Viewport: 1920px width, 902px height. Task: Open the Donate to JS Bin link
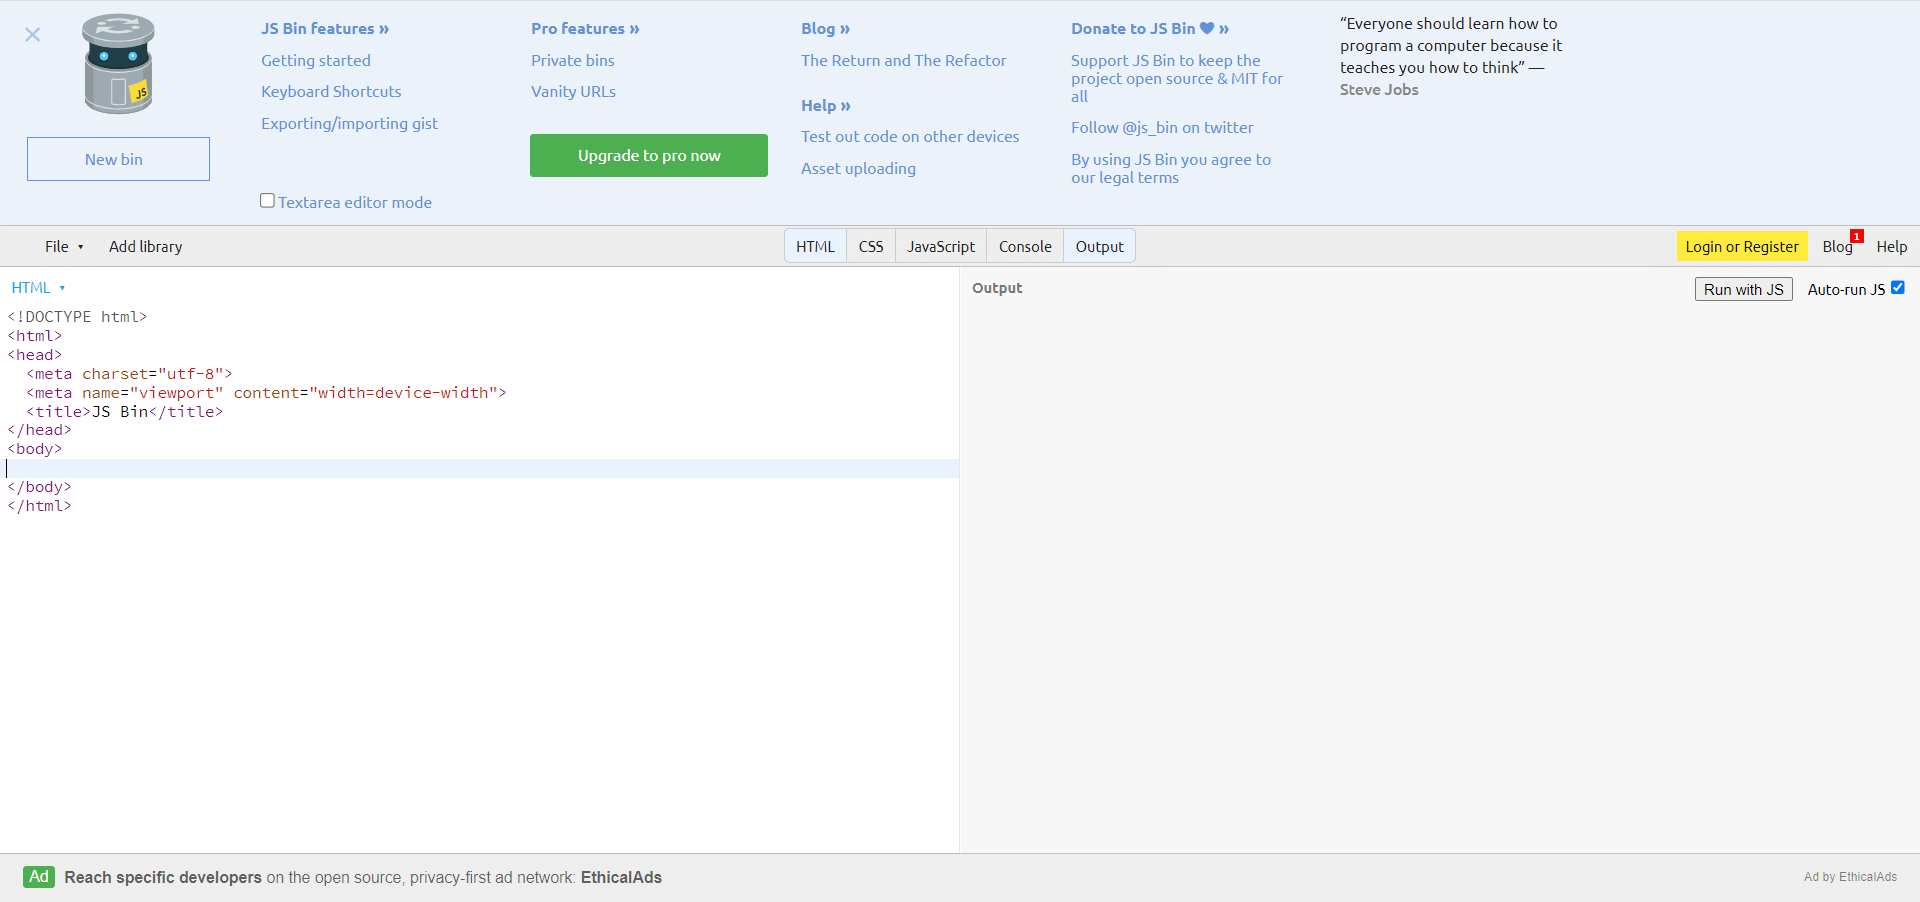(1150, 29)
